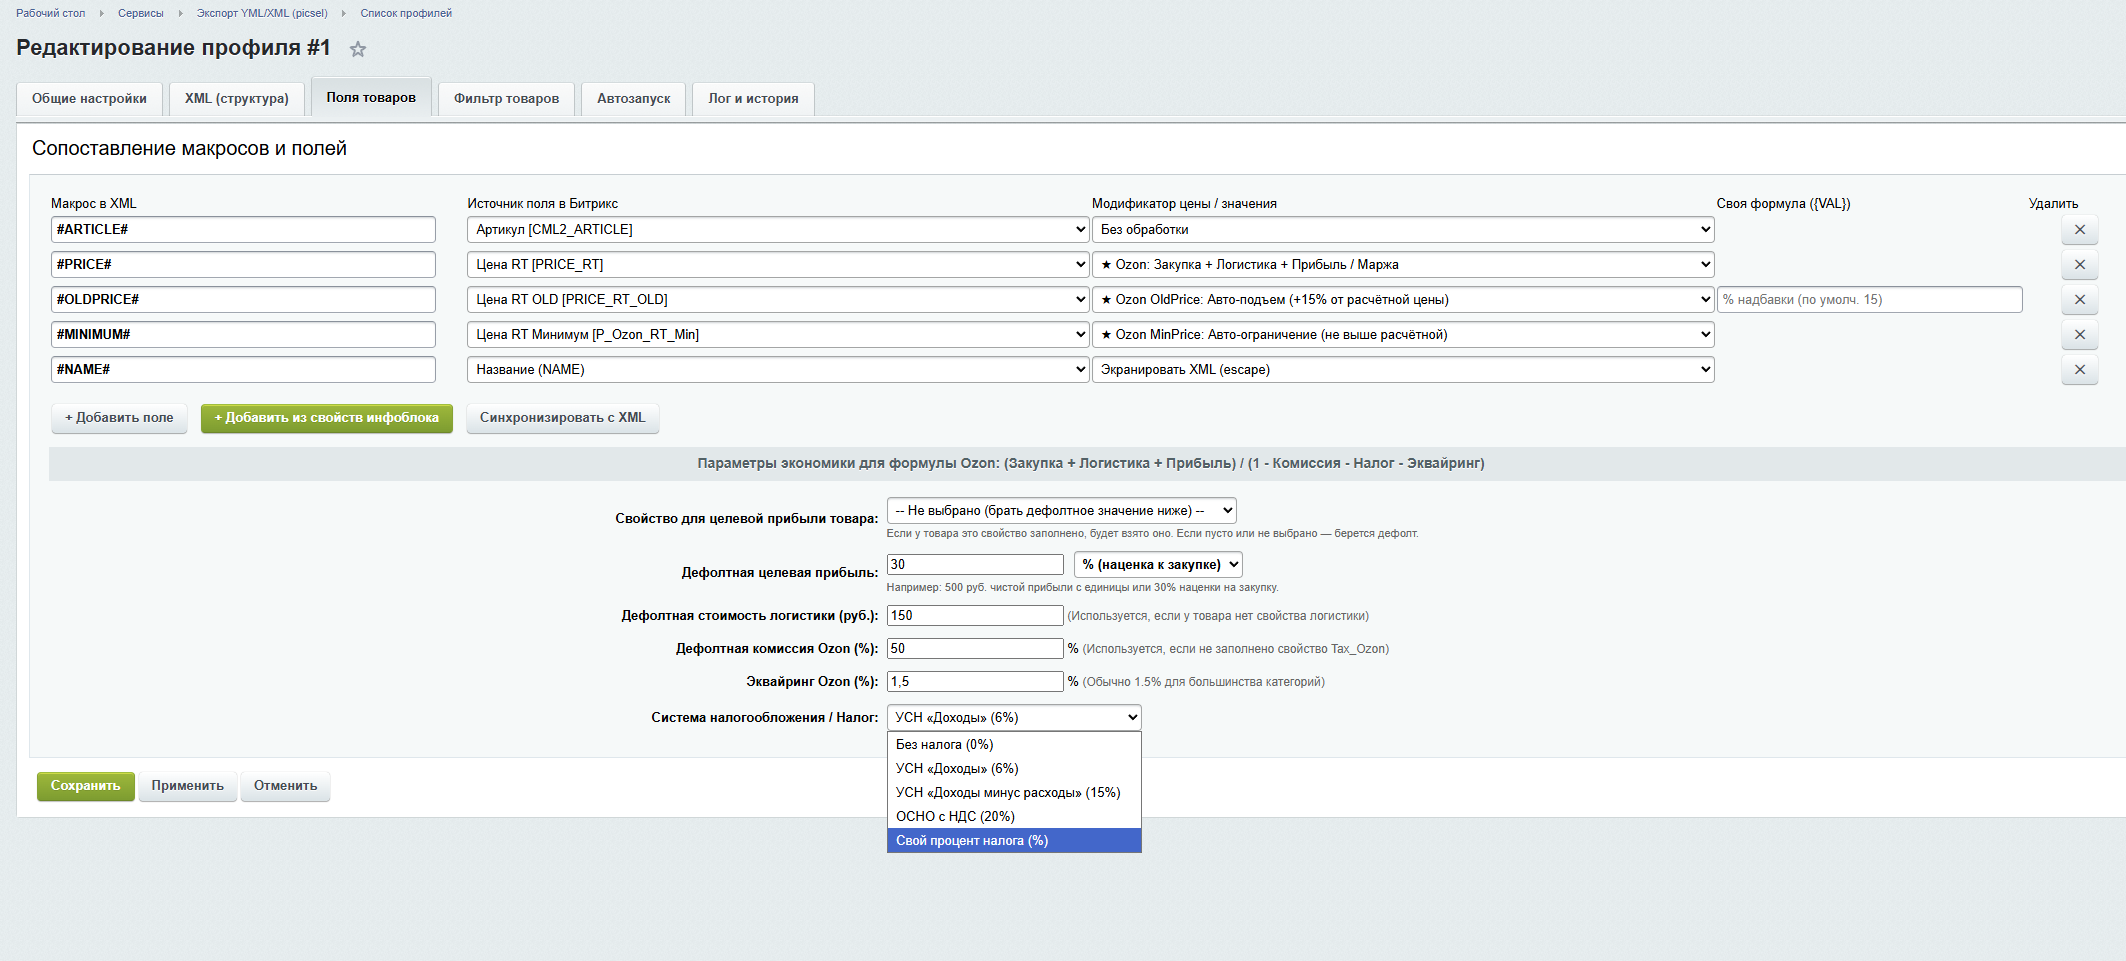Click the Отменить button
Viewport: 2126px width, 961px height.
coord(285,786)
